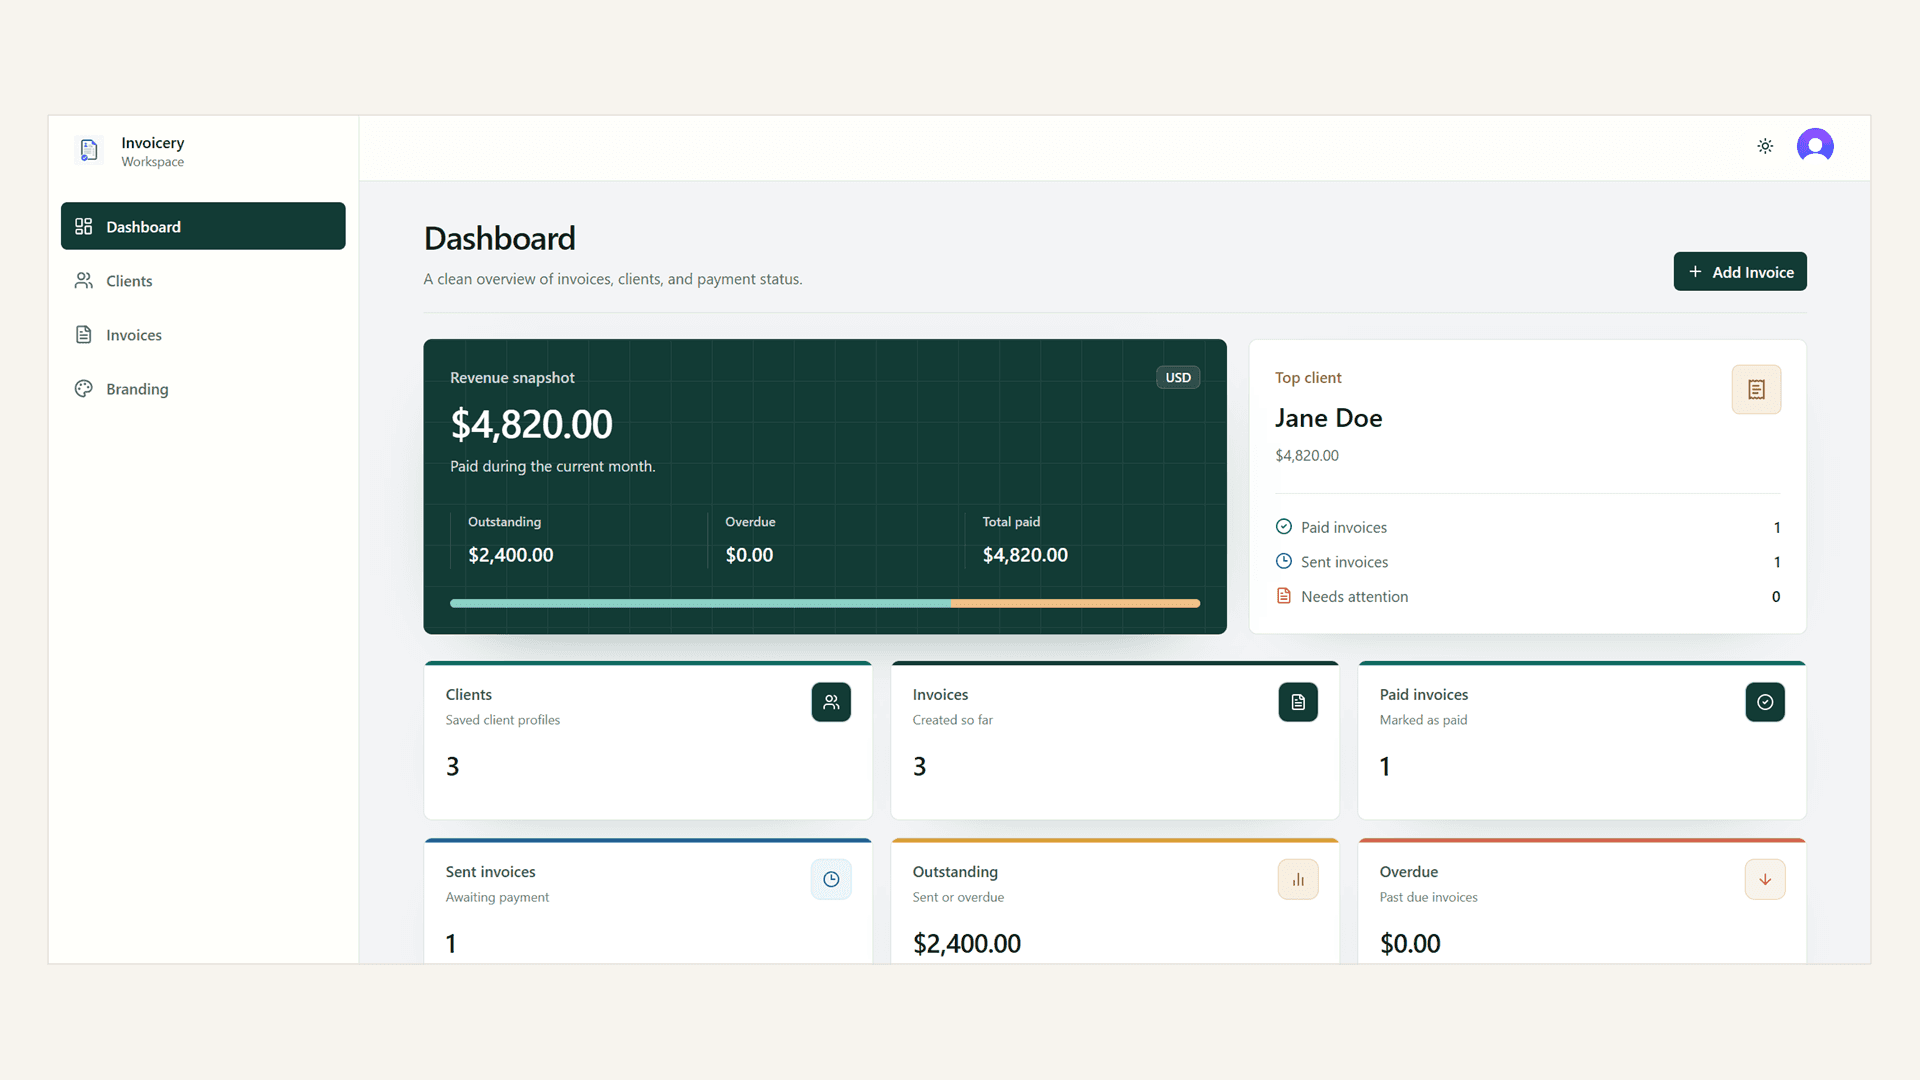
Task: Click the Paid invoices row in Top client
Action: pyautogui.click(x=1527, y=527)
